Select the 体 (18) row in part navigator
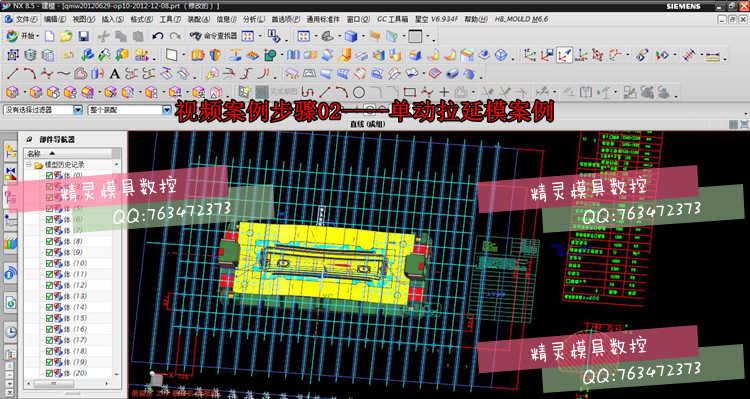Image resolution: width=750 pixels, height=399 pixels. (68, 351)
